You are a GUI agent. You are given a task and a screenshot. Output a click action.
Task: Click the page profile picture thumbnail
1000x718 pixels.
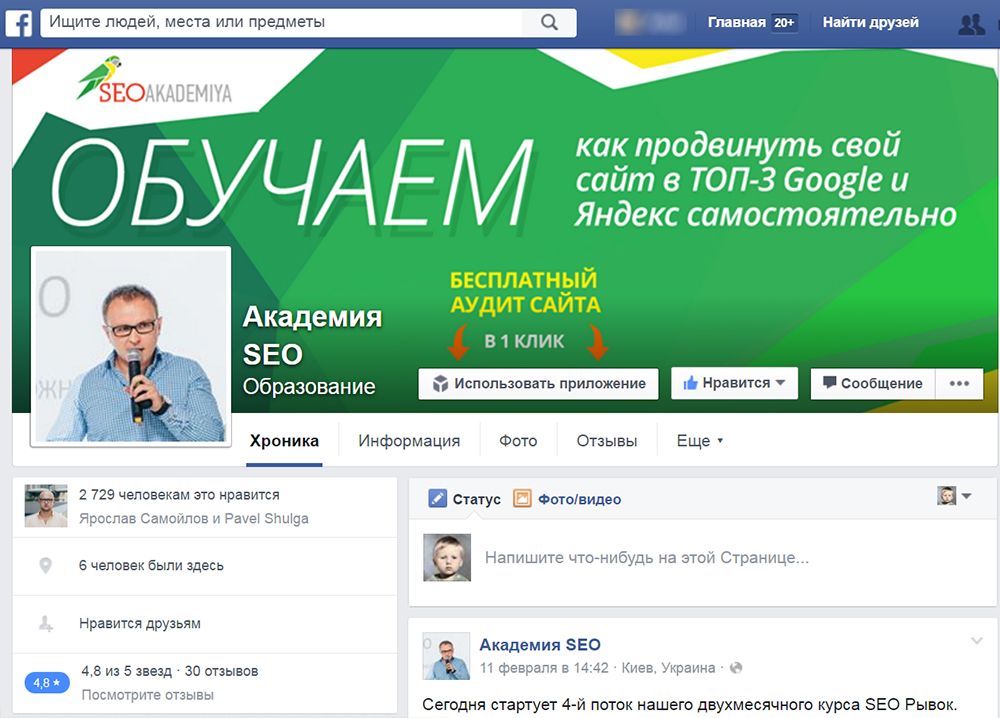[131, 345]
